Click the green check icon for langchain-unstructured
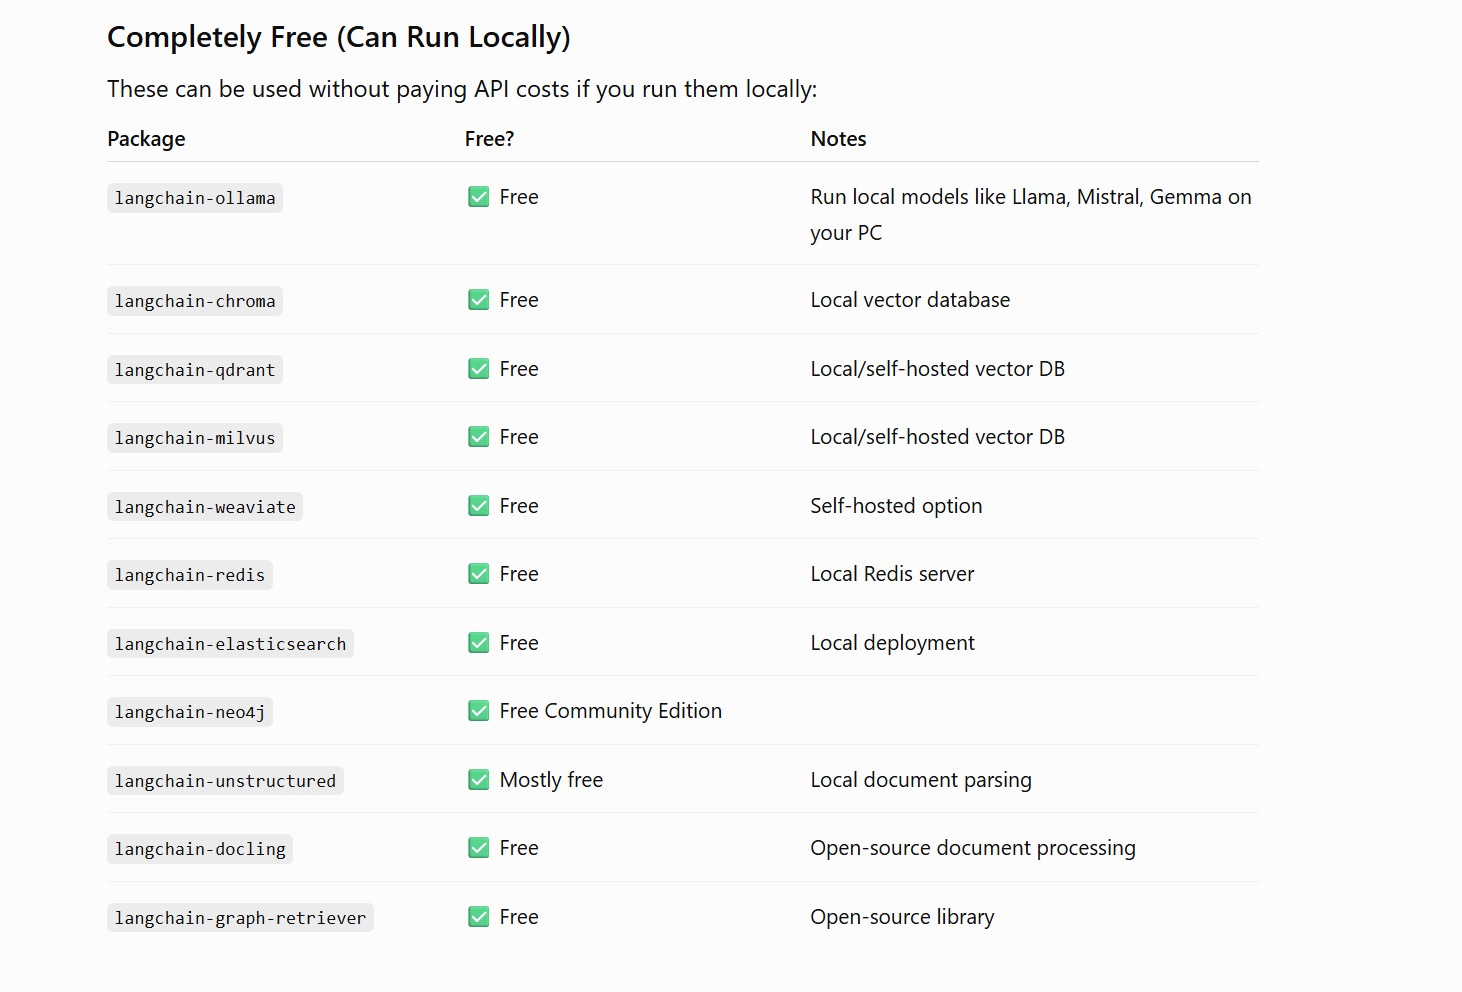The image size is (1462, 992). (x=479, y=780)
